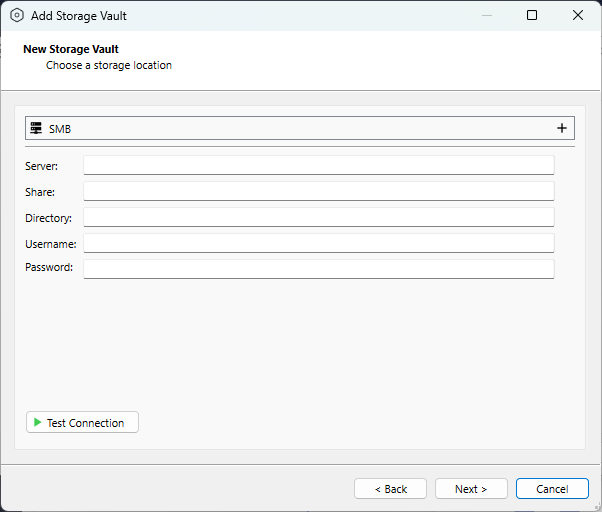Focus the Server input field
The height and width of the screenshot is (512, 602).
tap(318, 165)
